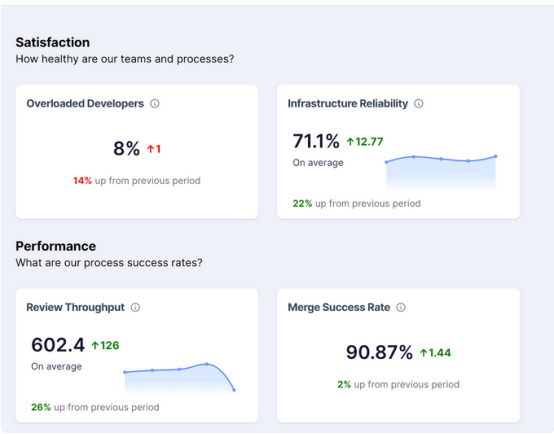Click the 602.4 review throughput value
The height and width of the screenshot is (434, 554).
tap(58, 345)
